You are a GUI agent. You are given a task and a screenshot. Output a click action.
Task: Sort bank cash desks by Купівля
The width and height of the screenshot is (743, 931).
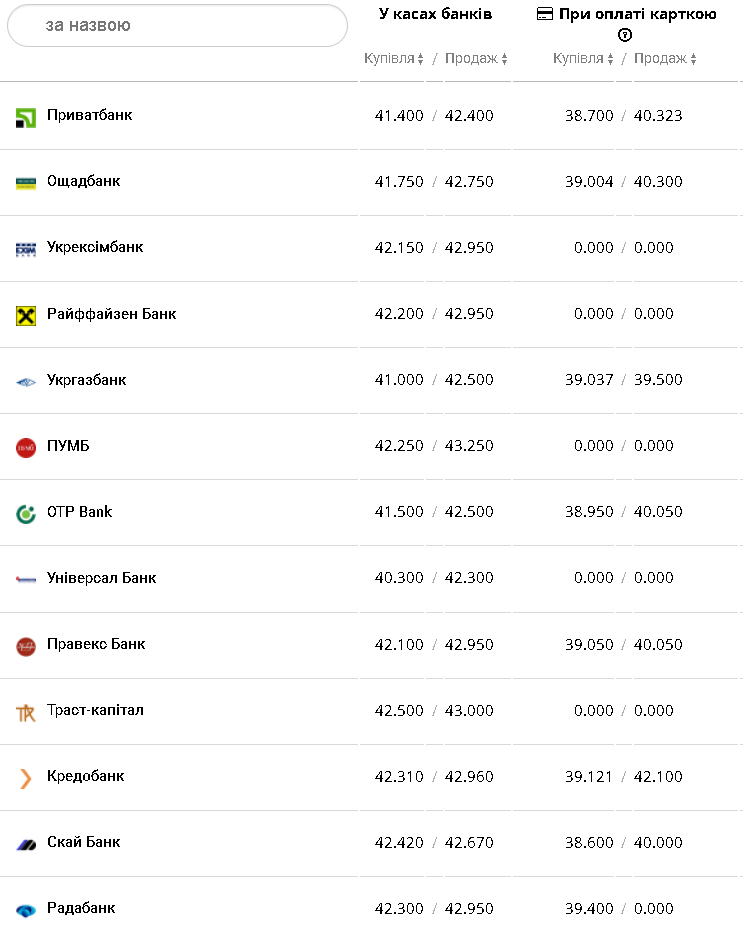394,59
